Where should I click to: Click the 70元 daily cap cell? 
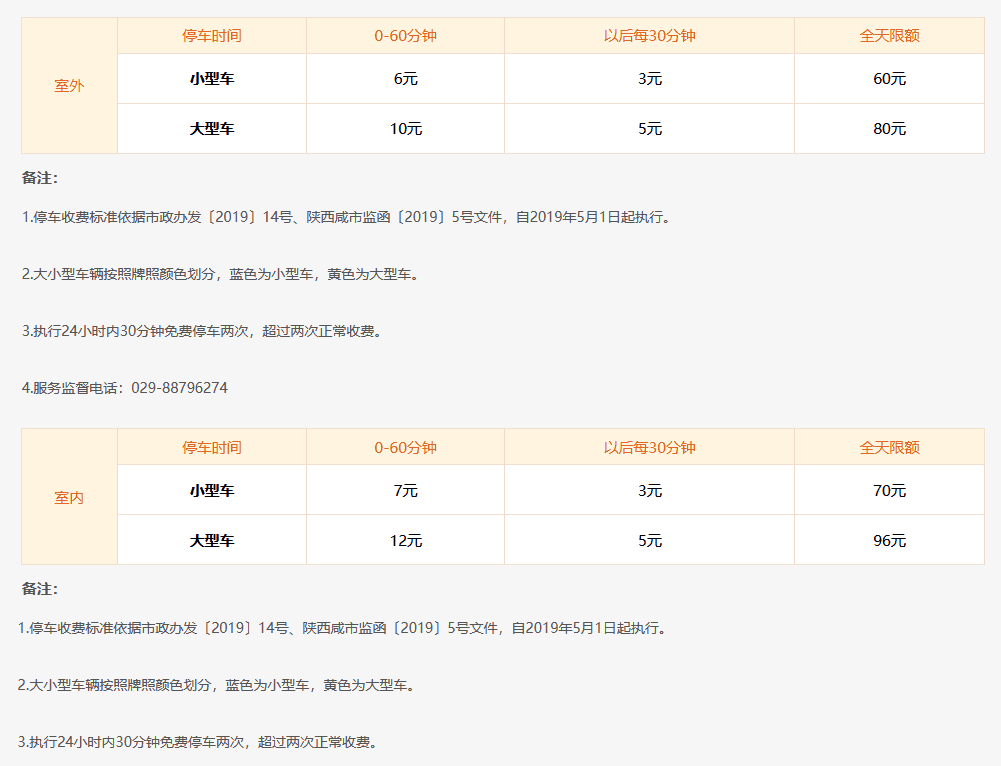[x=889, y=490]
